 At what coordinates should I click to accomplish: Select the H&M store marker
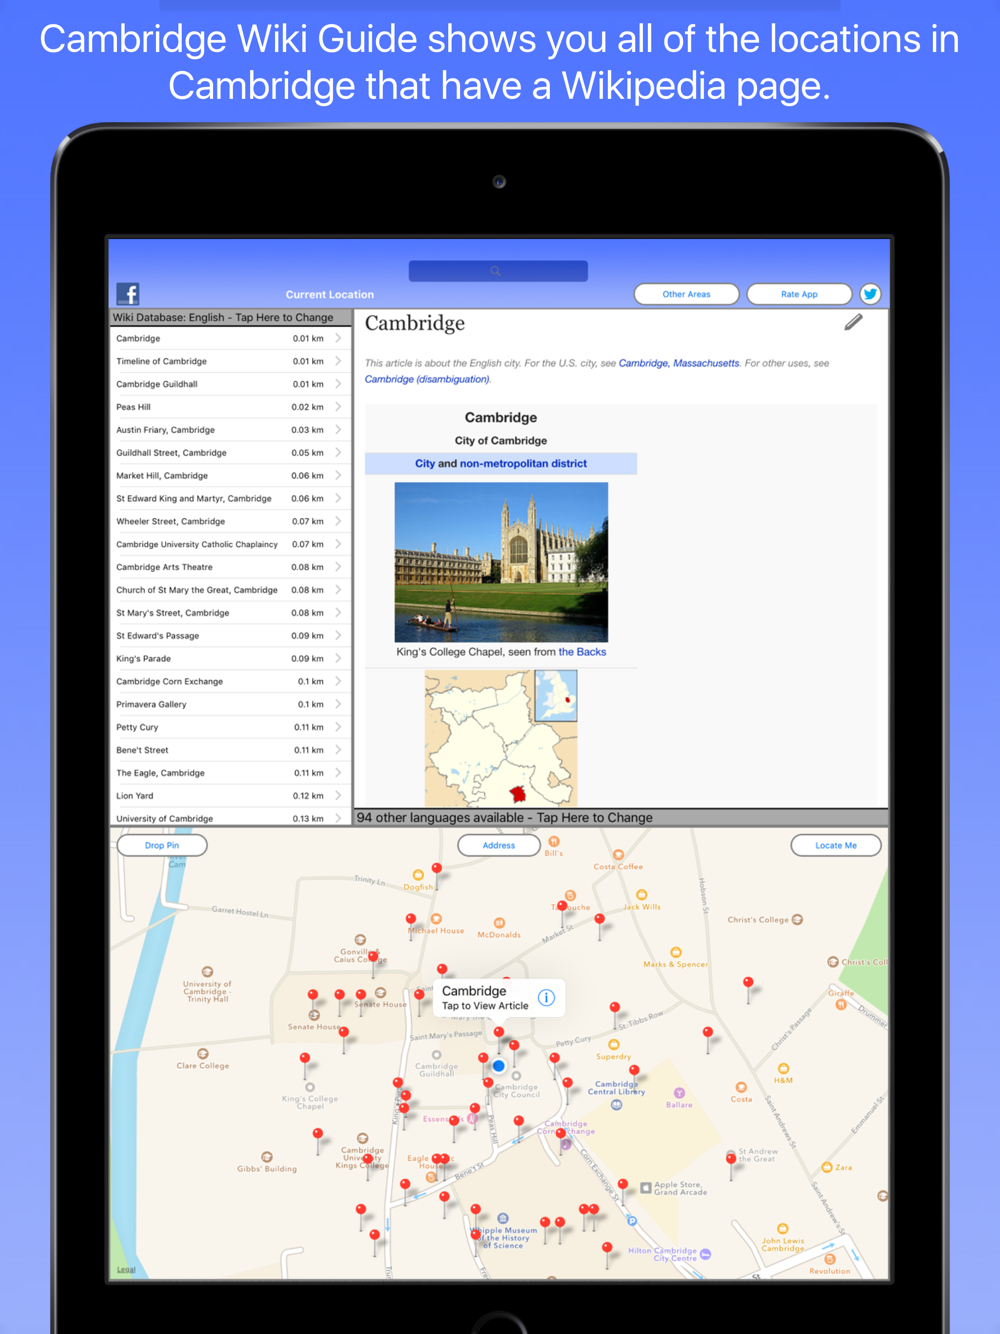pos(783,1069)
